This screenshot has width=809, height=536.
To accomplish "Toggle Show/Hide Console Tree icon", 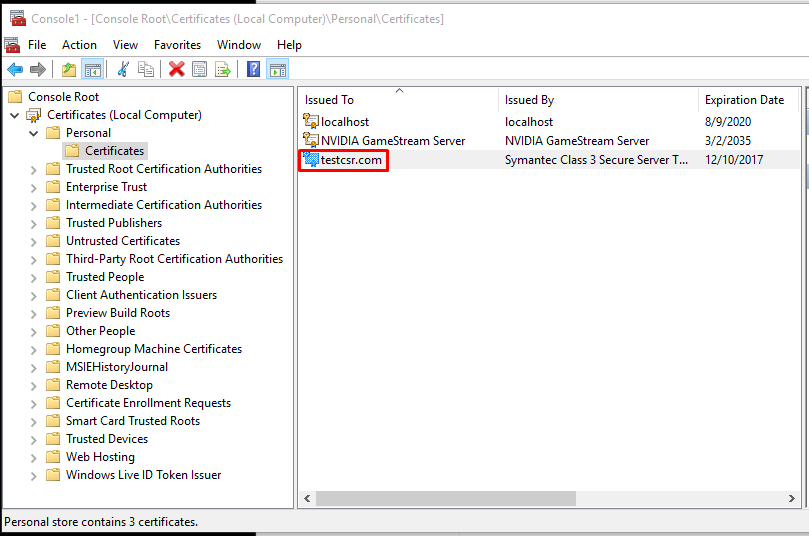I will pyautogui.click(x=93, y=69).
